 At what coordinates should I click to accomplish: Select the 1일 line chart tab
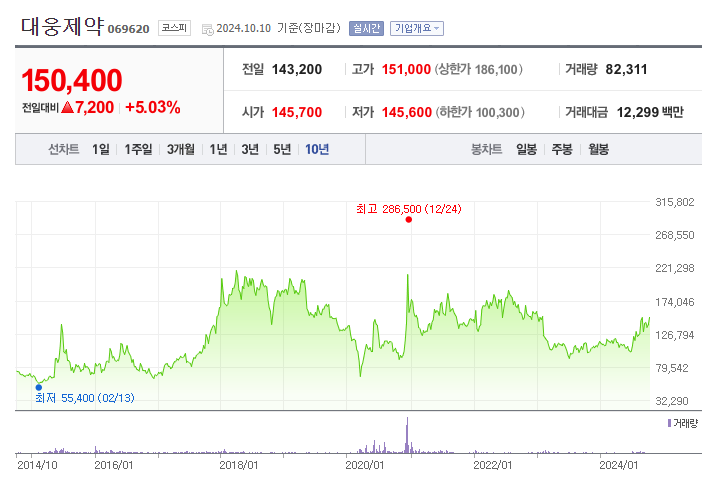[x=101, y=149]
